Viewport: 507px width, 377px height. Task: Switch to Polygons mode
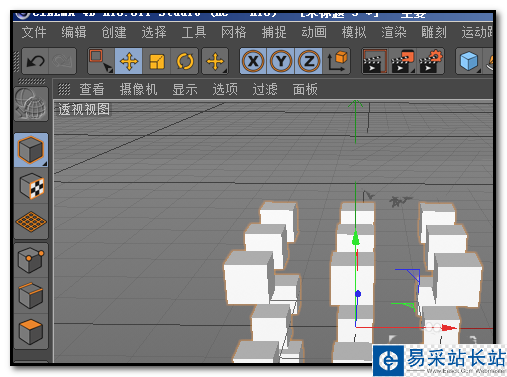[31, 331]
